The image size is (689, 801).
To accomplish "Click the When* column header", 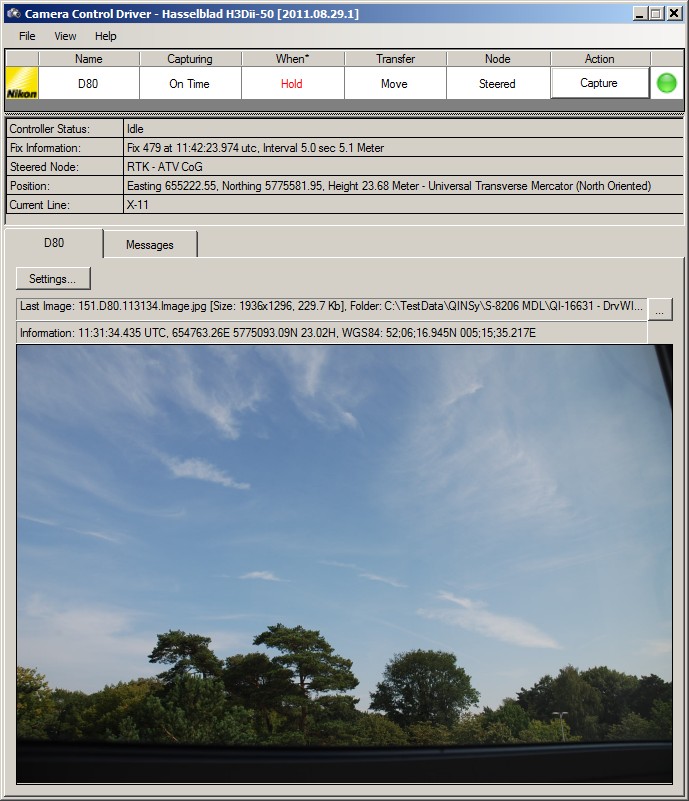I will (x=292, y=59).
